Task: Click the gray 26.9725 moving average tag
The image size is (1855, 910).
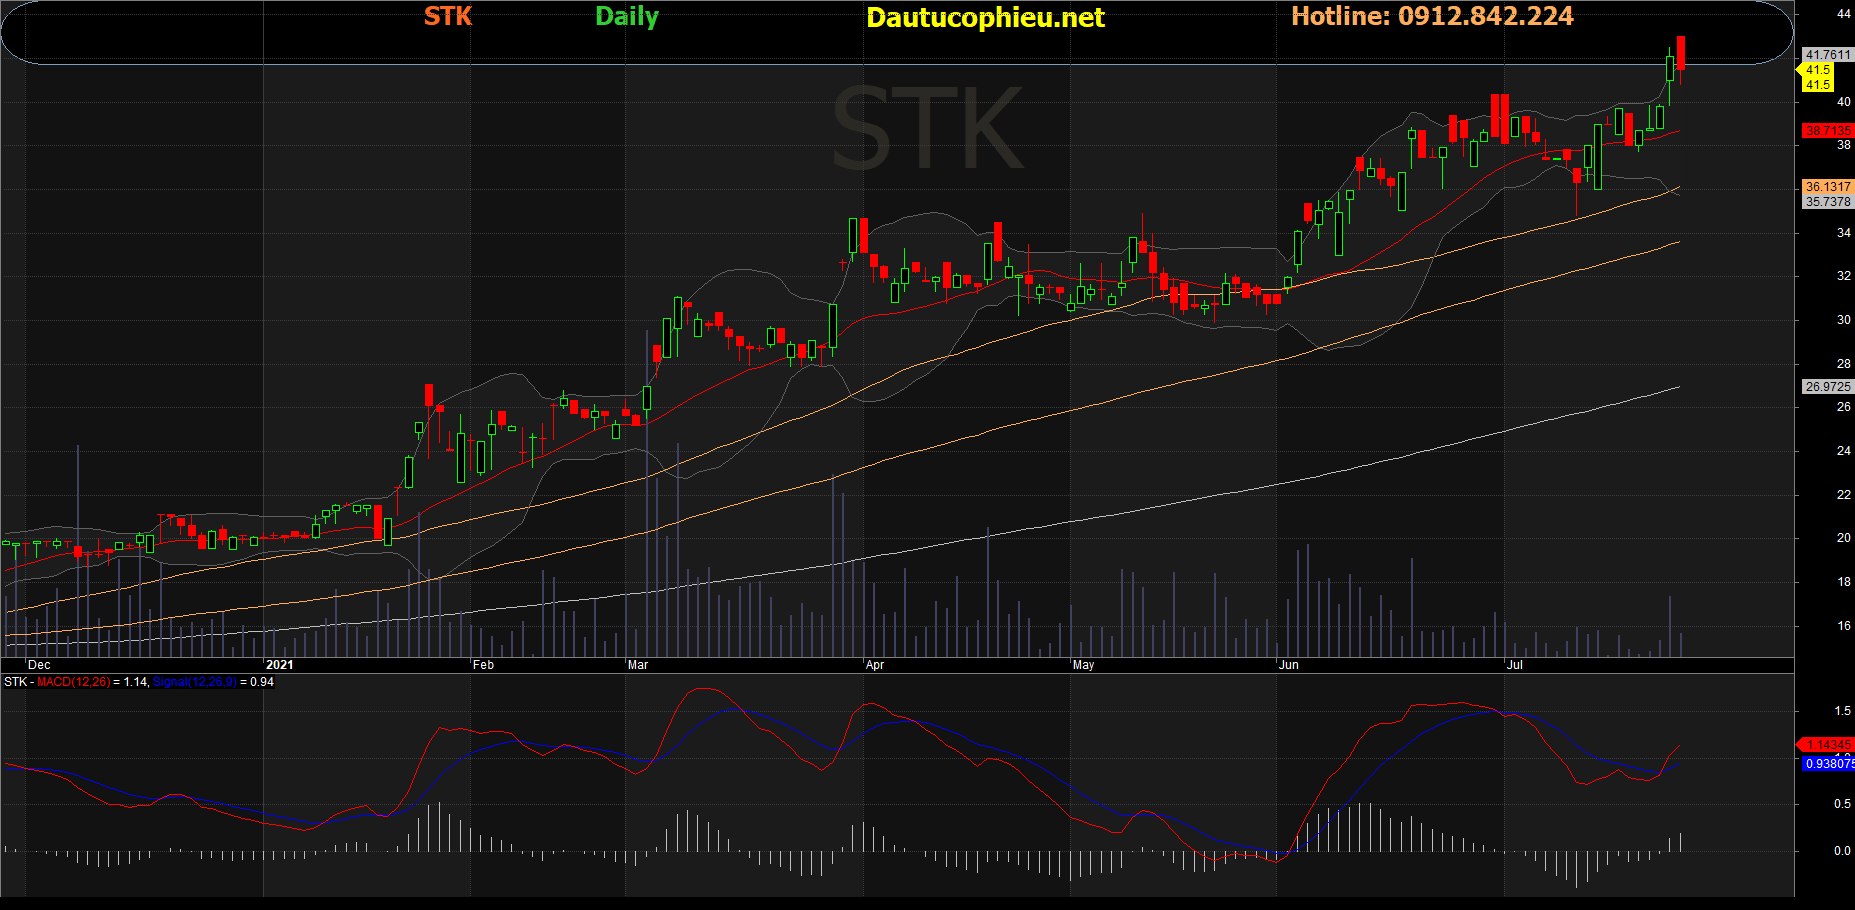Action: coord(1827,387)
